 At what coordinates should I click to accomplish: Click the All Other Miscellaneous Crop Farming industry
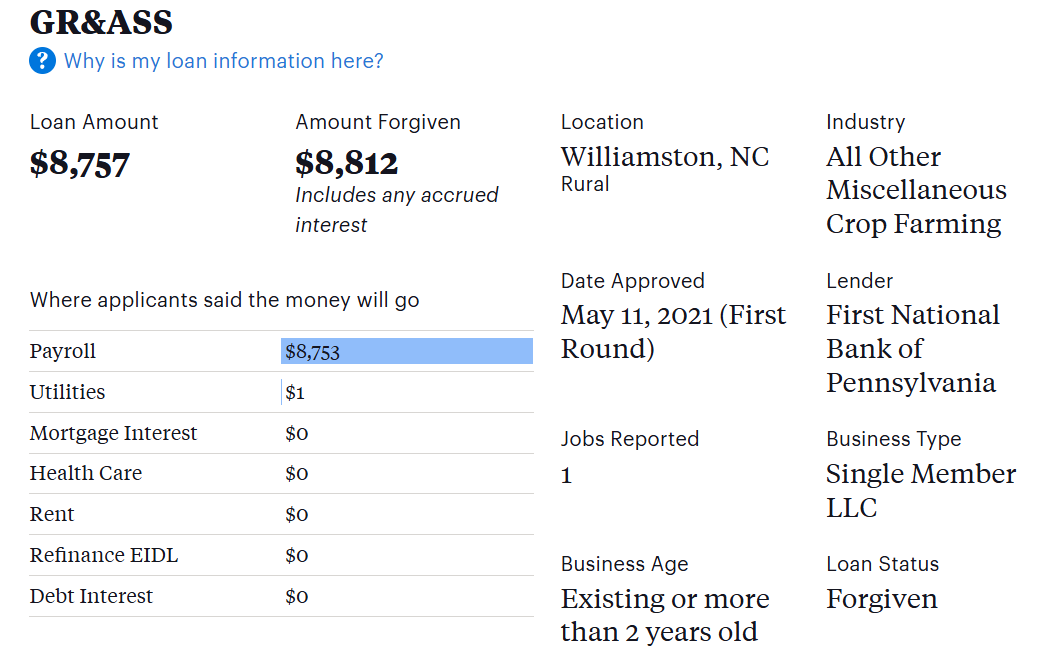pos(916,191)
